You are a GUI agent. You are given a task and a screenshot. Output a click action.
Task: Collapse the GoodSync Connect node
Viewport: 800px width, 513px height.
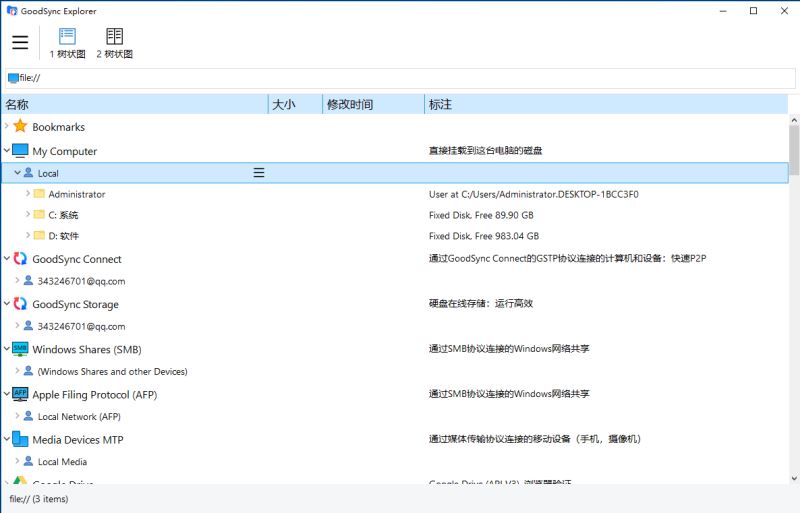7,258
